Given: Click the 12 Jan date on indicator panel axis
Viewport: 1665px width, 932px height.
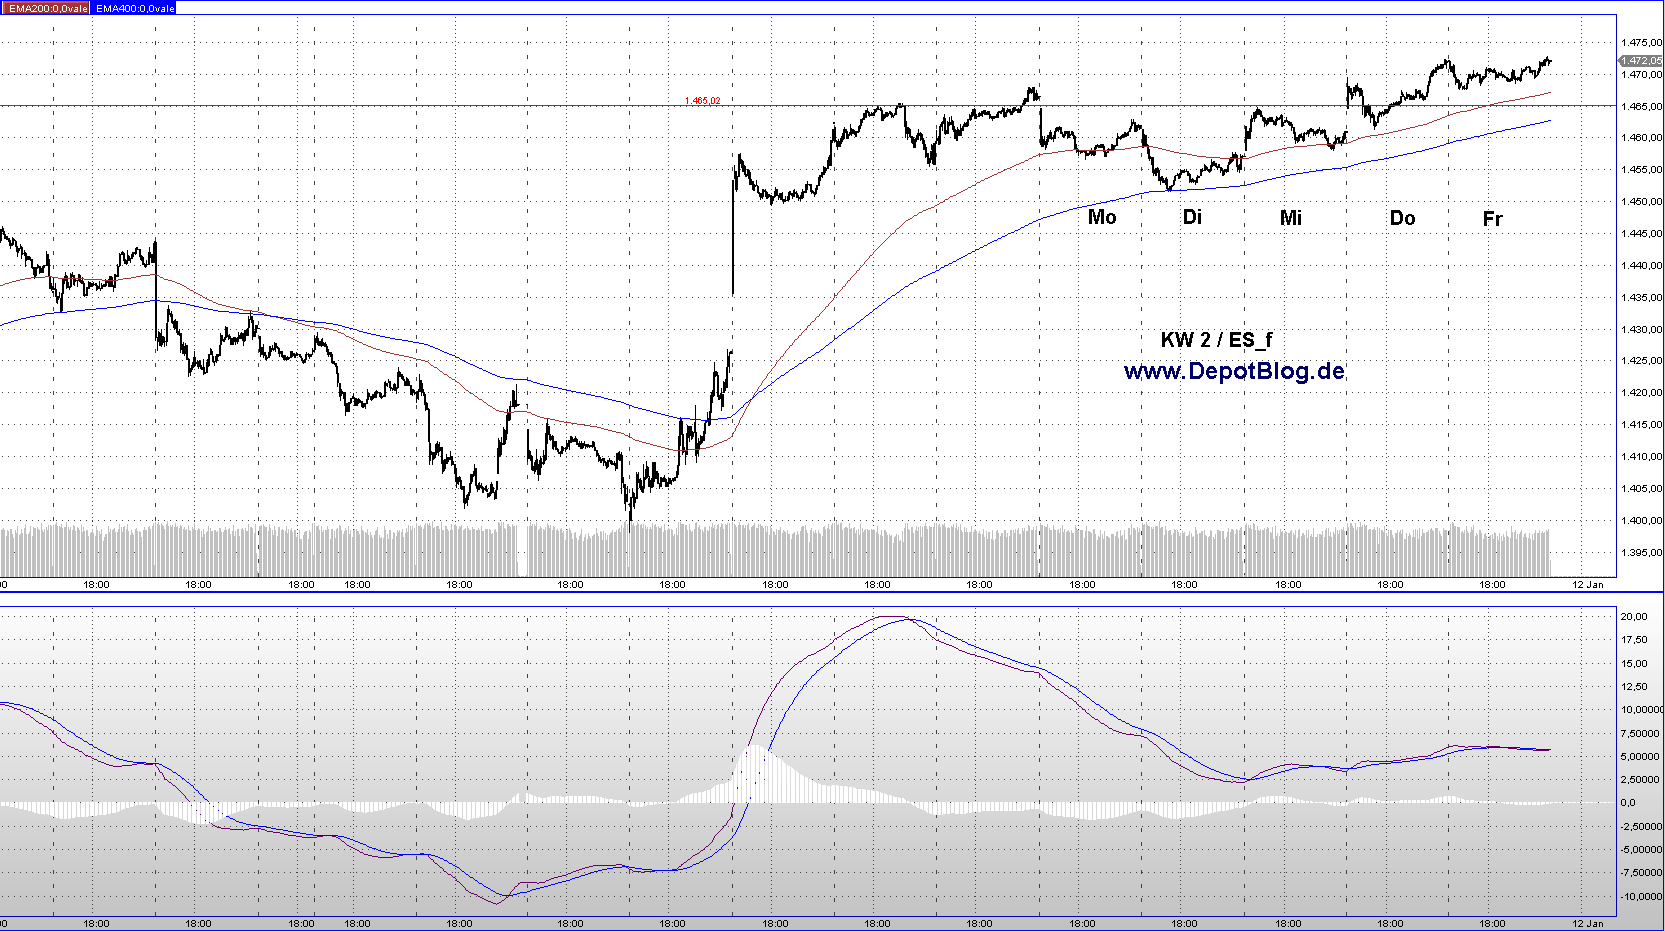Looking at the screenshot, I should 1587,924.
